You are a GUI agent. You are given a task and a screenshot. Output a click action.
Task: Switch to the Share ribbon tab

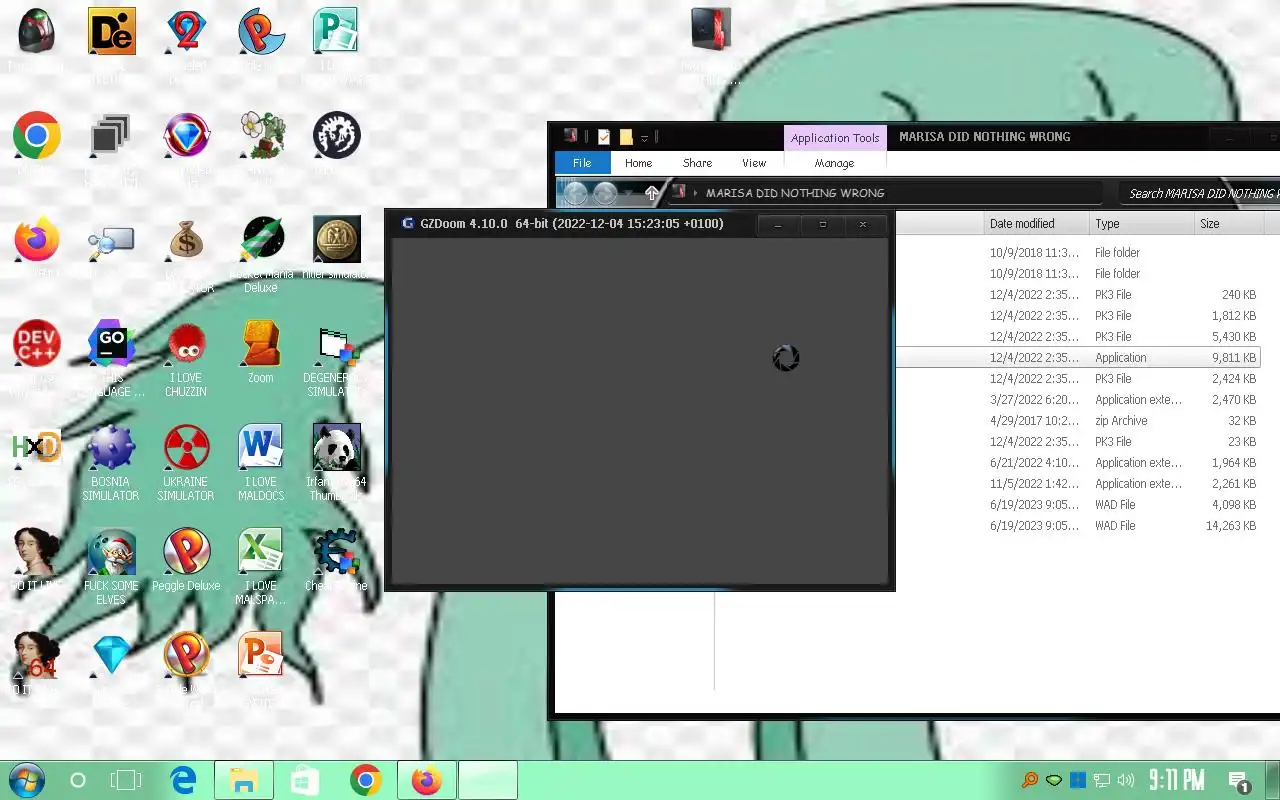697,163
